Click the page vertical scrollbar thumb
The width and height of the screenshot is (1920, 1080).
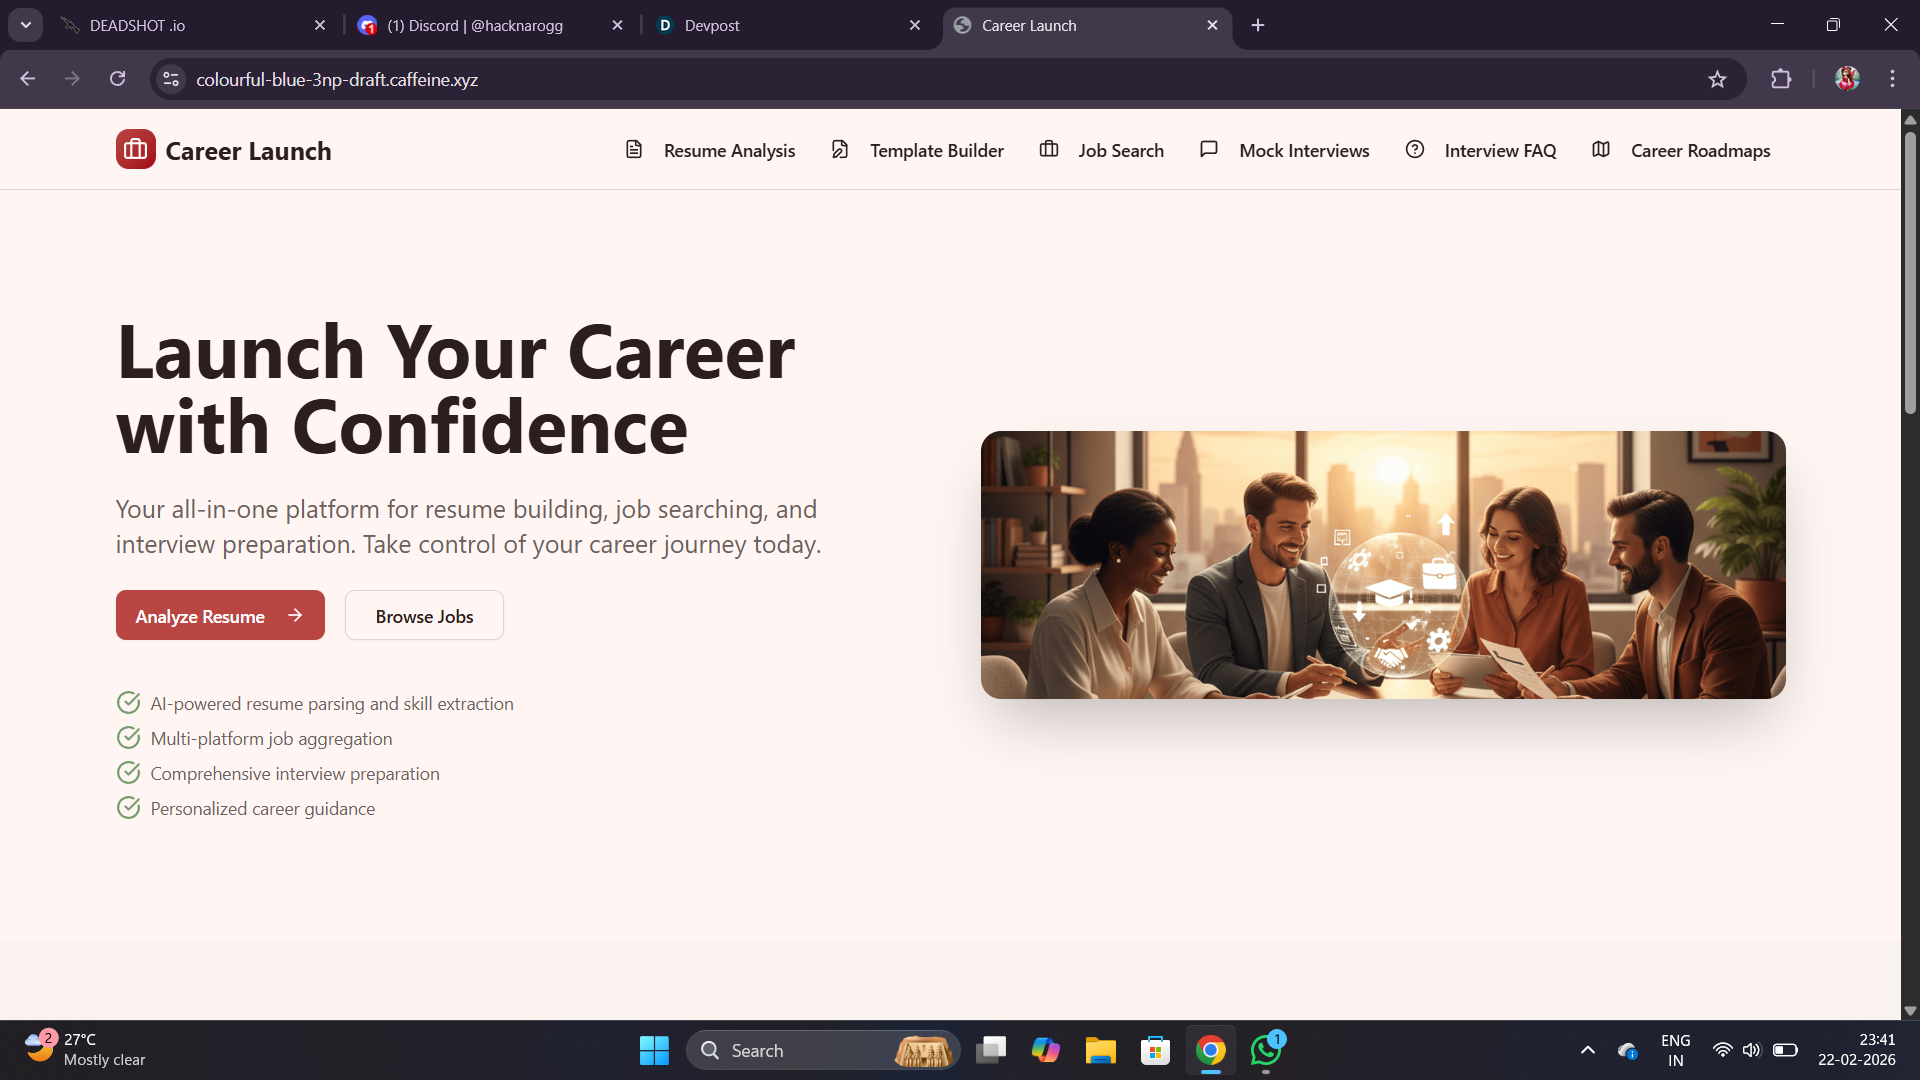1910,270
